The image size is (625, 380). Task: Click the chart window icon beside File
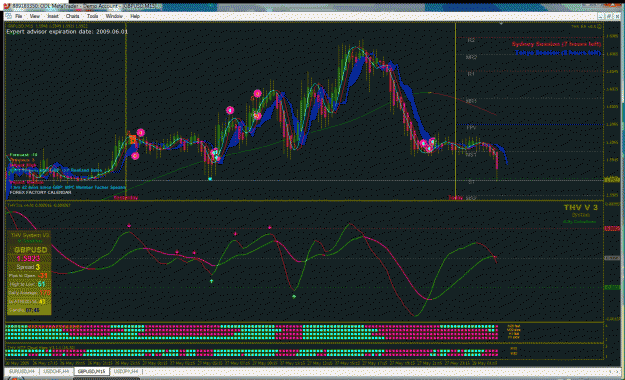point(8,16)
